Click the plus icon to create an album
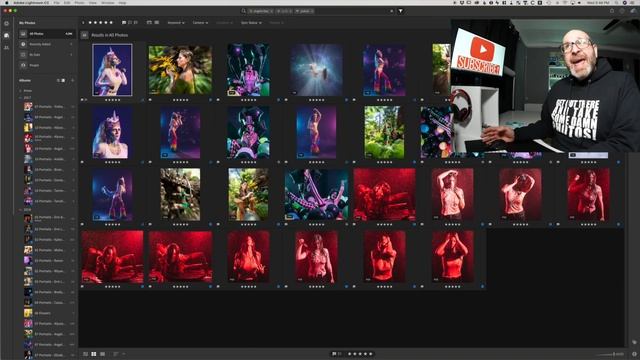Image resolution: width=640 pixels, height=360 pixels. coord(73,80)
